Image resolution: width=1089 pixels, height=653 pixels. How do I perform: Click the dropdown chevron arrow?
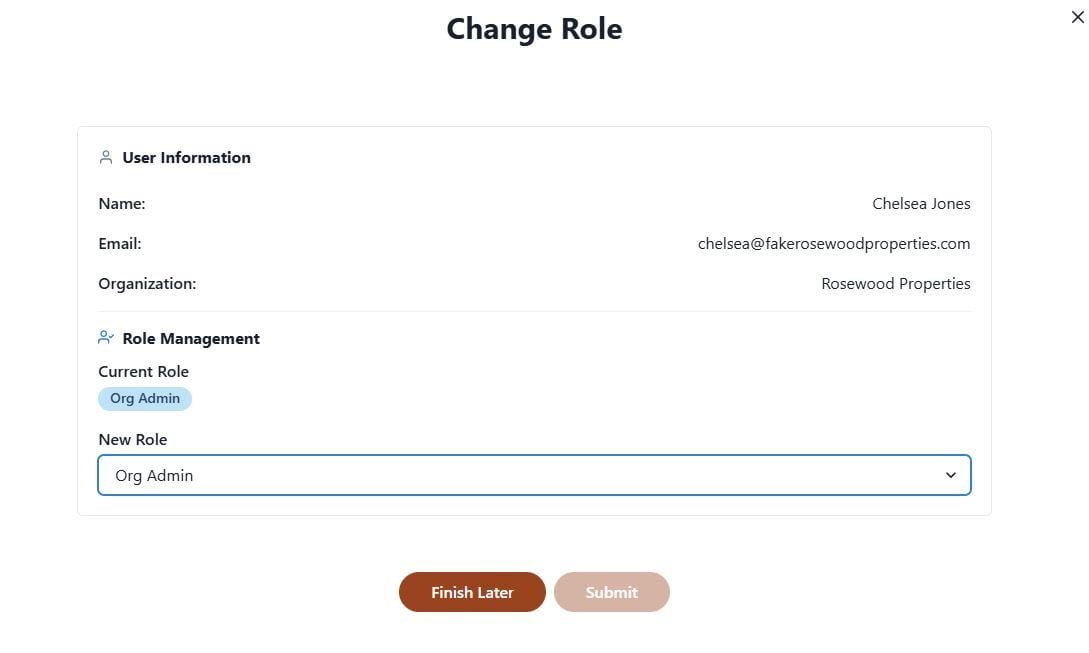point(951,475)
